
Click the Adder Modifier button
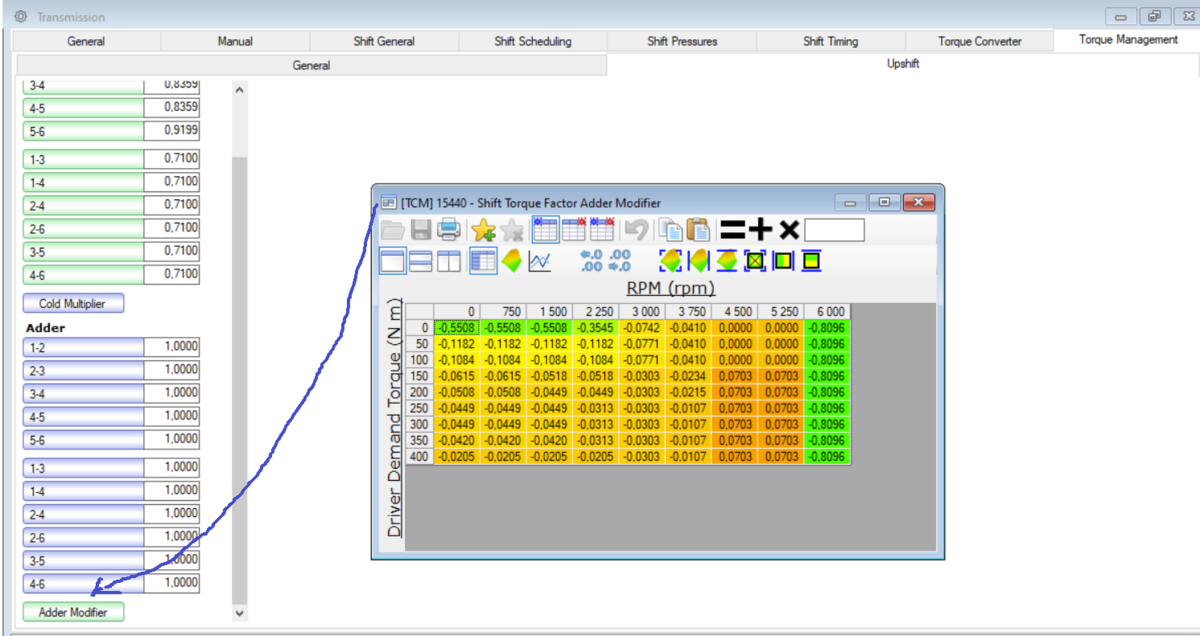coord(73,611)
